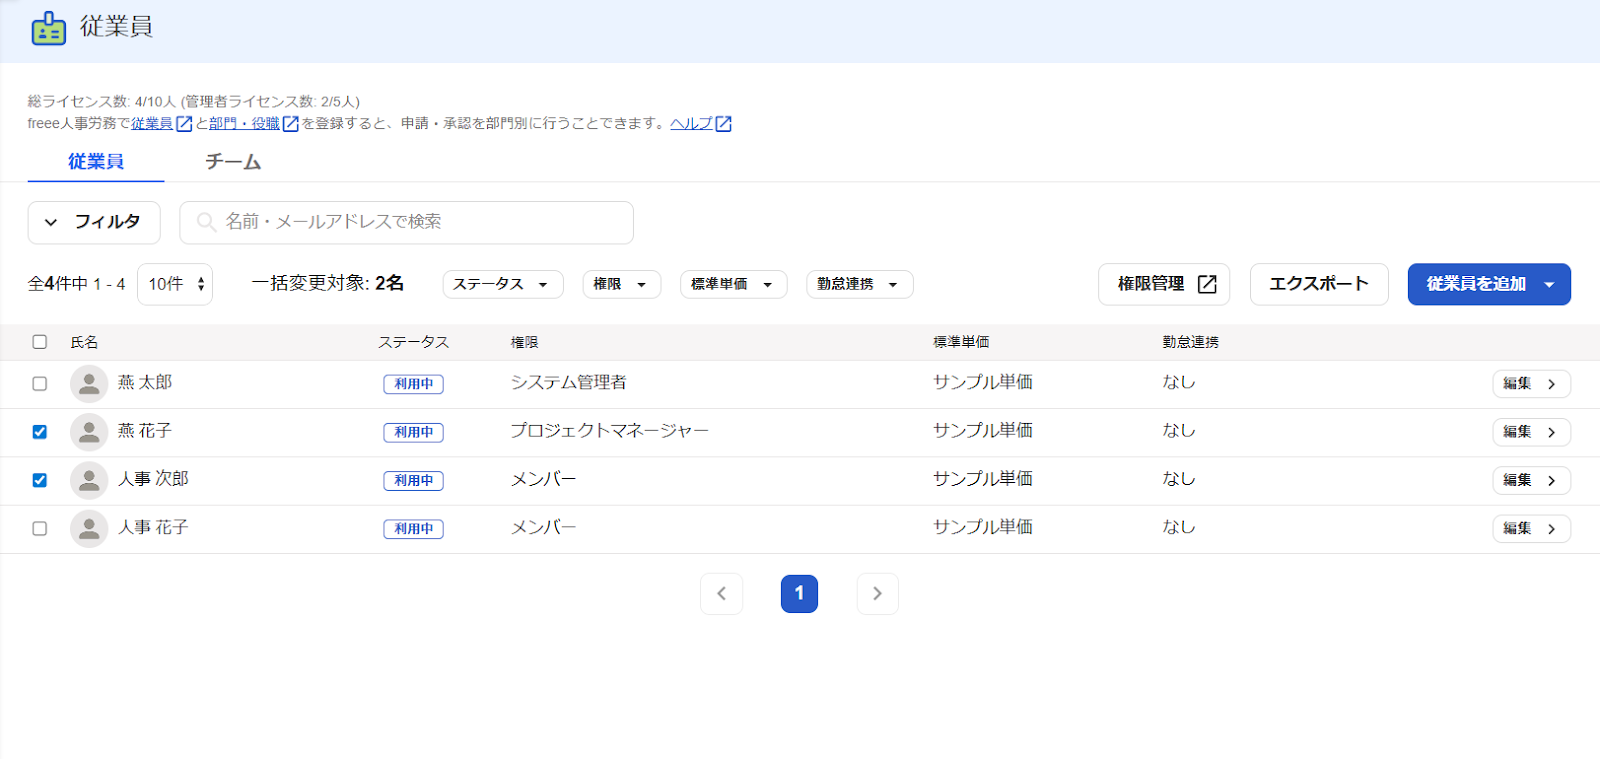Click external link icon next to ヘルプ
The width and height of the screenshot is (1600, 759).
point(724,124)
